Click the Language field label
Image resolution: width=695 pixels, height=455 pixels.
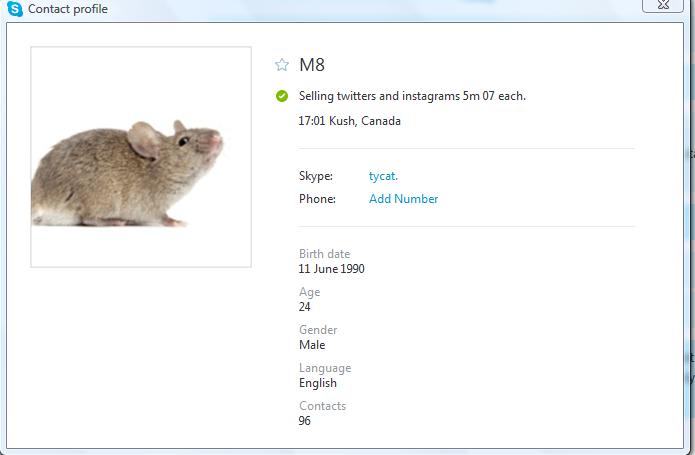pyautogui.click(x=325, y=368)
